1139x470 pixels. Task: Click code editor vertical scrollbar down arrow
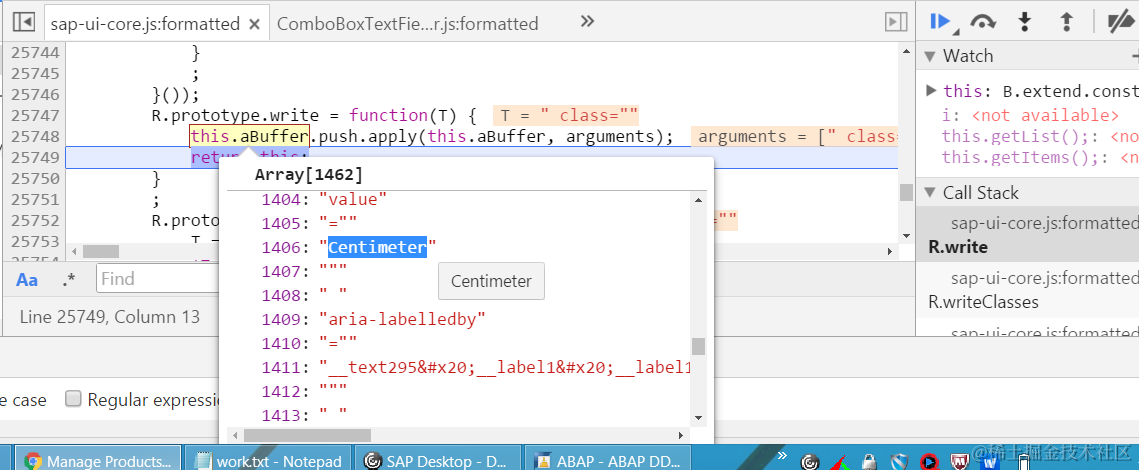coord(906,236)
